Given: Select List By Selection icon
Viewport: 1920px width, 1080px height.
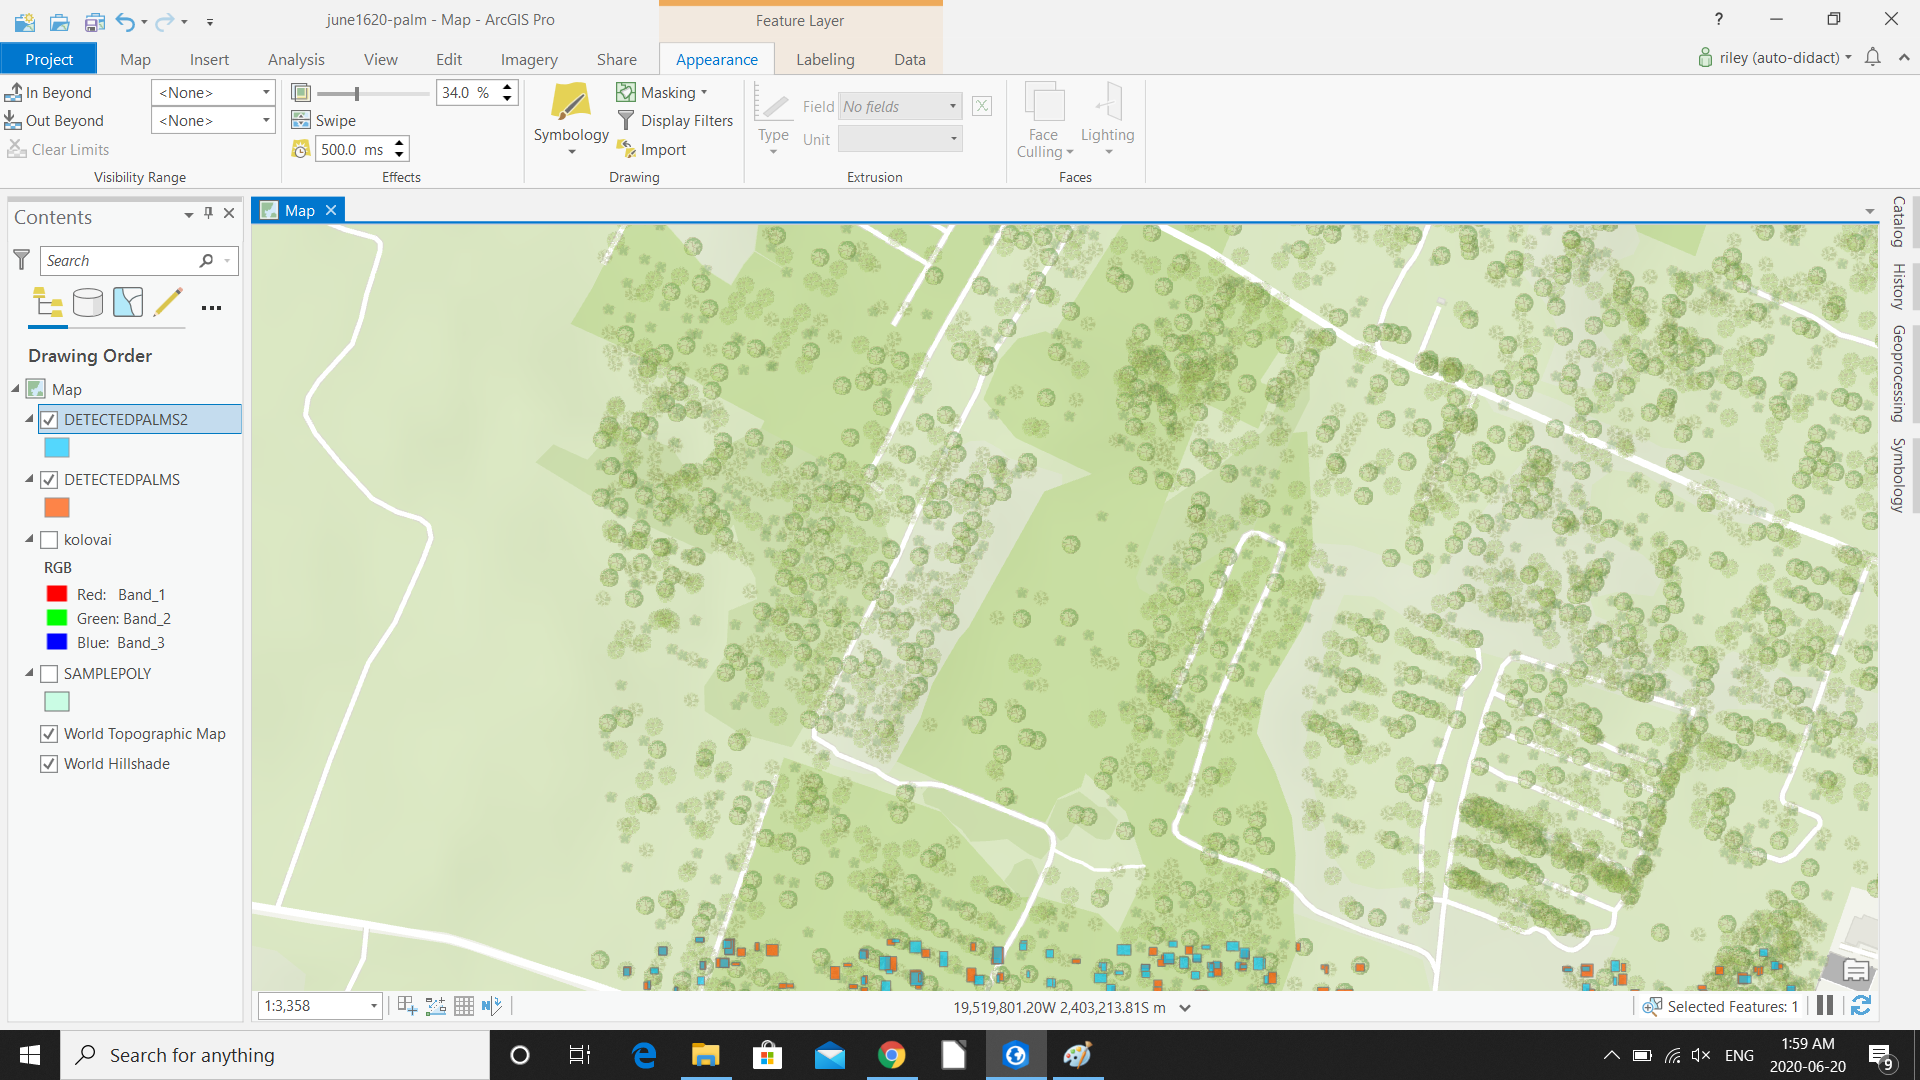Looking at the screenshot, I should click(x=128, y=302).
